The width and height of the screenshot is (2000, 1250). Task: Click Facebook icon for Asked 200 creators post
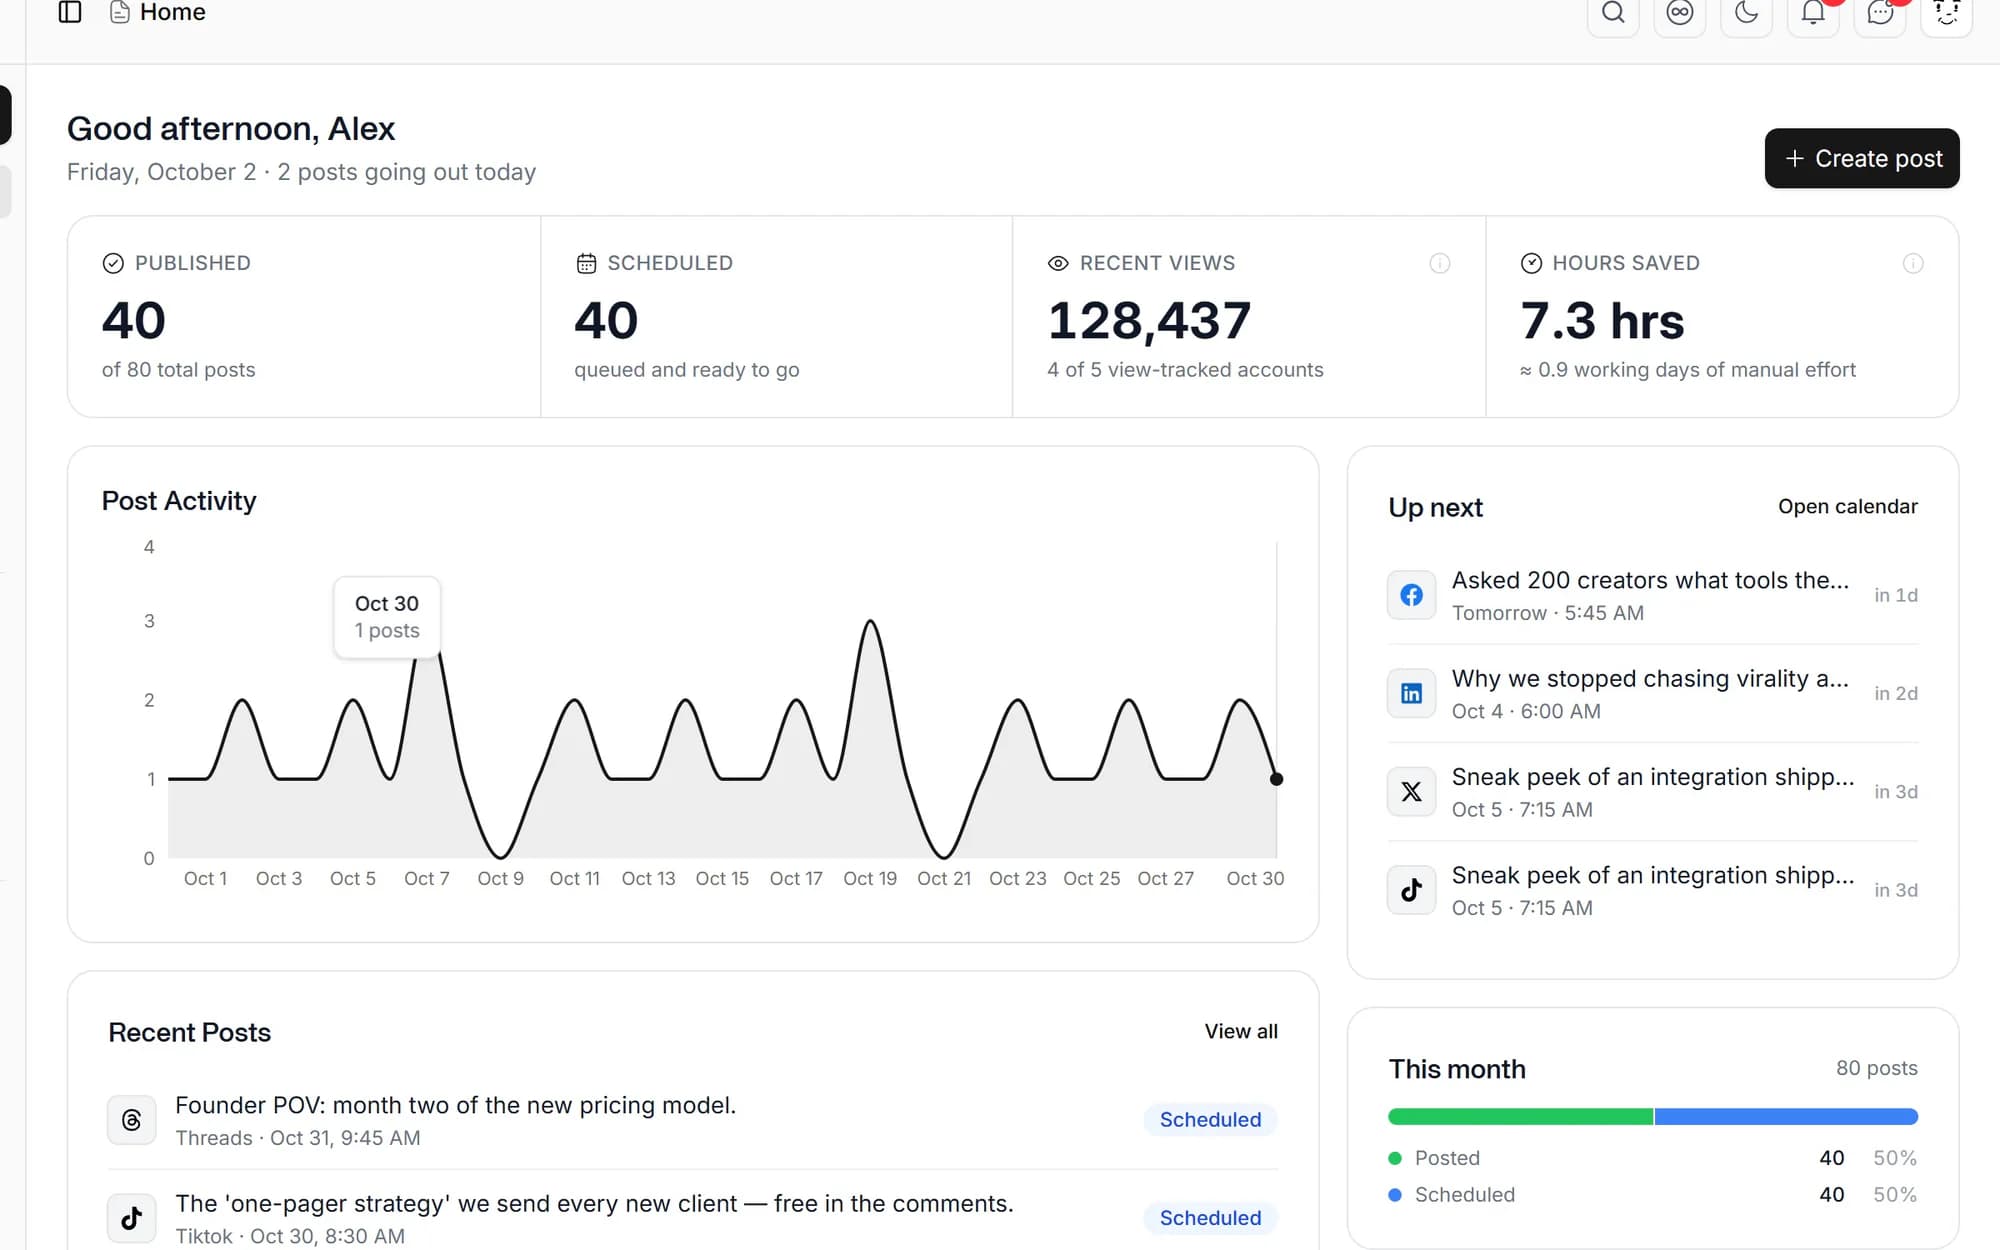pyautogui.click(x=1411, y=595)
